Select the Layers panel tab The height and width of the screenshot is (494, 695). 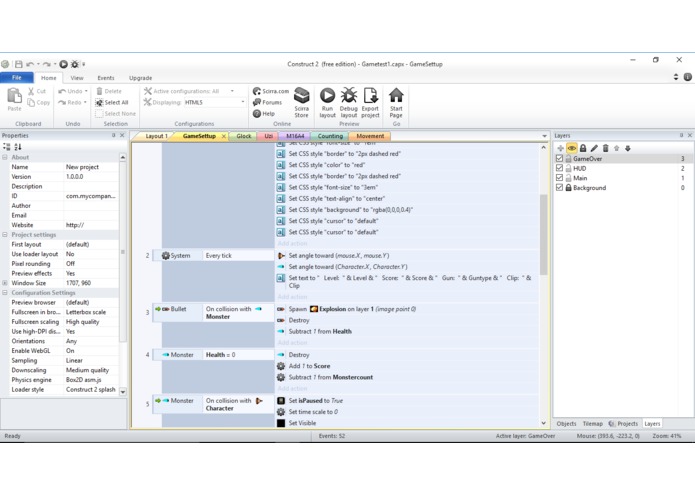point(652,424)
